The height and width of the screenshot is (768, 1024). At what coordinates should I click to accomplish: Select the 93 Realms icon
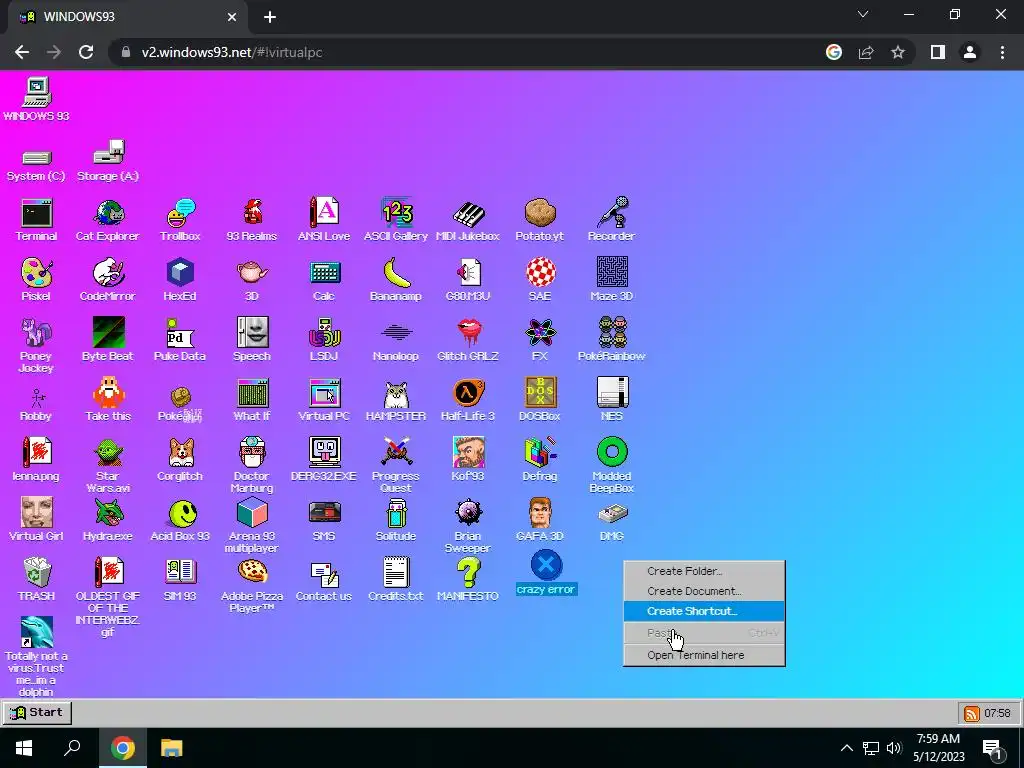pos(252,220)
